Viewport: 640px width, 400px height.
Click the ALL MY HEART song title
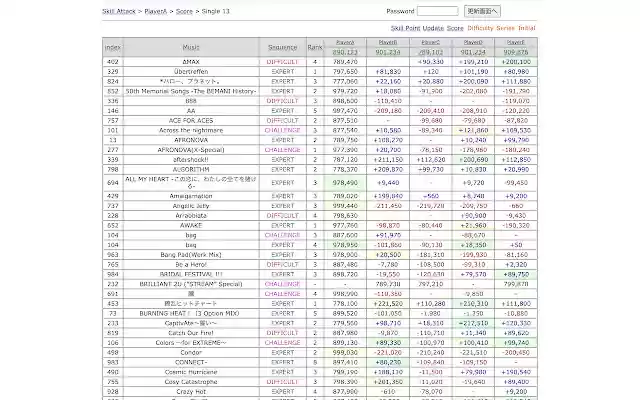tap(191, 183)
